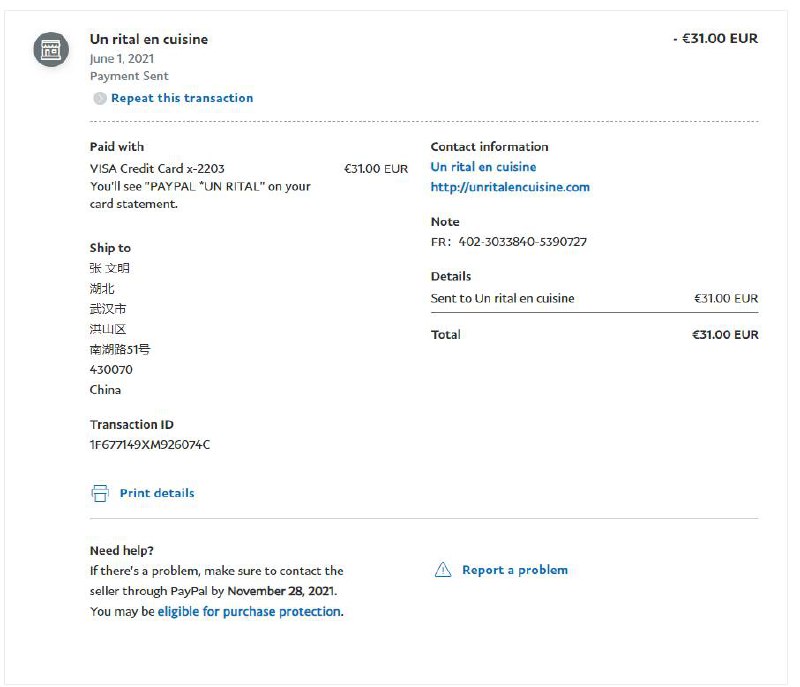Open the unritalencuisine.com website link
800x687 pixels.
[510, 187]
